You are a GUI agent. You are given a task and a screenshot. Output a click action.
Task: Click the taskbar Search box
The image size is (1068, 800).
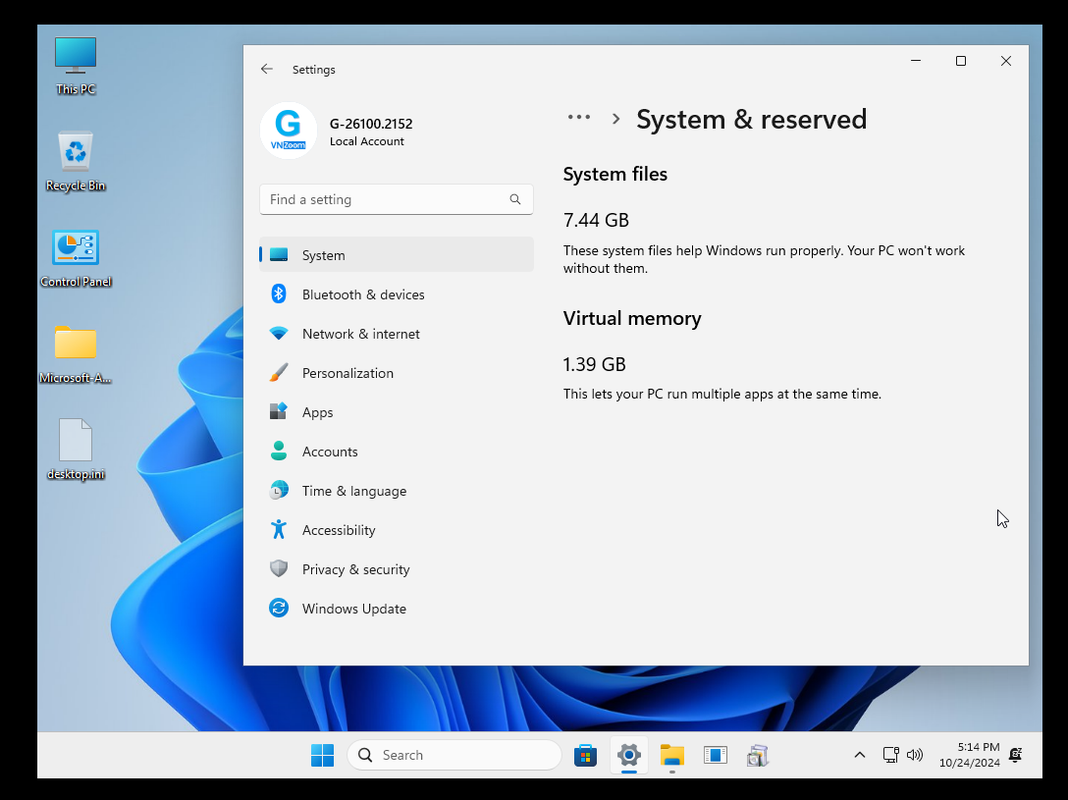[x=454, y=755]
